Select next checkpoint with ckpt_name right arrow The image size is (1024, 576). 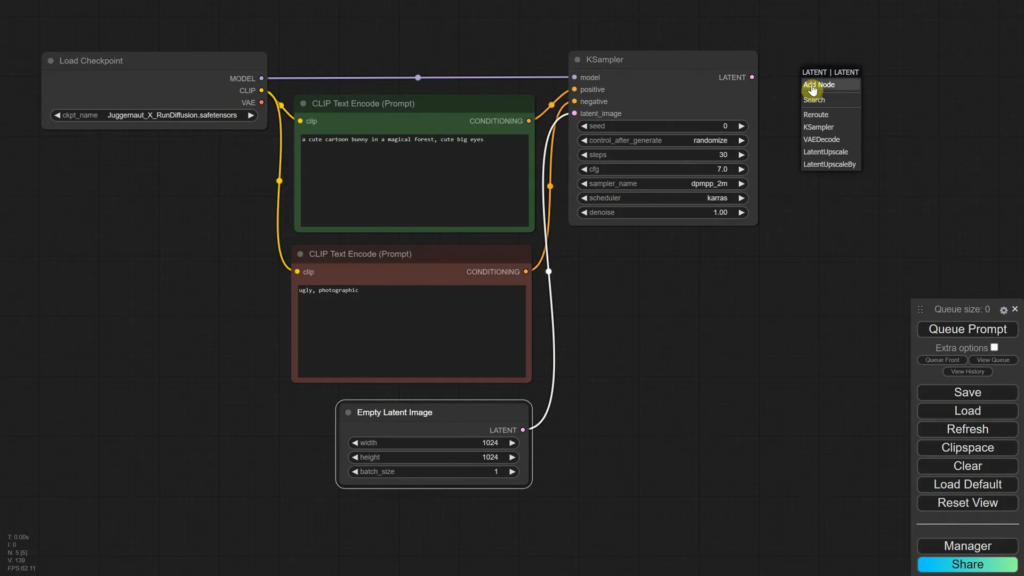tap(251, 115)
